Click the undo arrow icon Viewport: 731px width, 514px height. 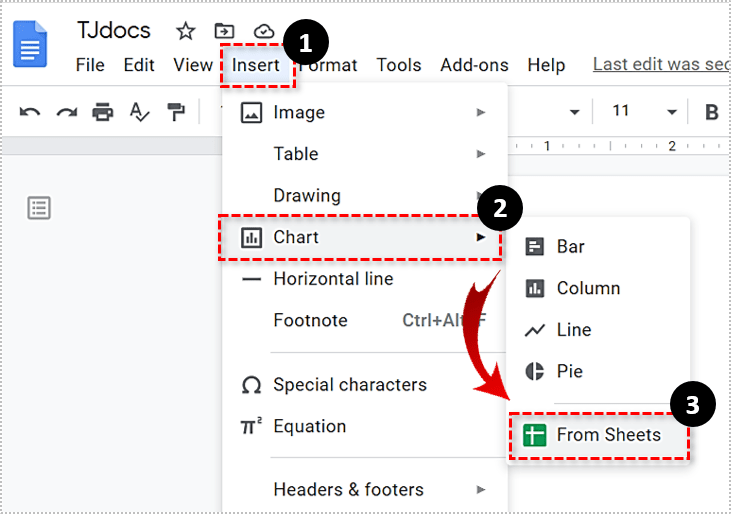(30, 112)
